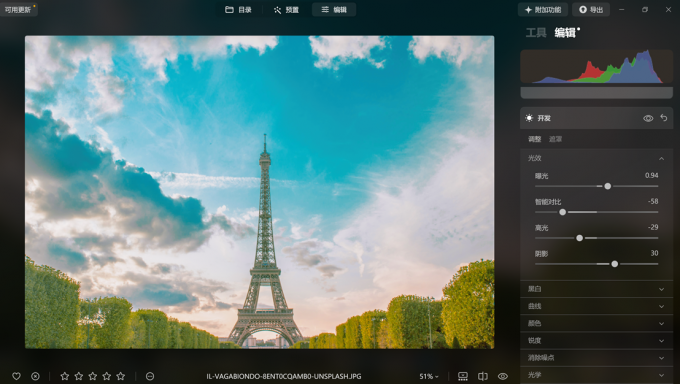Collapse the 光效 section chevron
Image resolution: width=680 pixels, height=384 pixels.
(x=661, y=158)
